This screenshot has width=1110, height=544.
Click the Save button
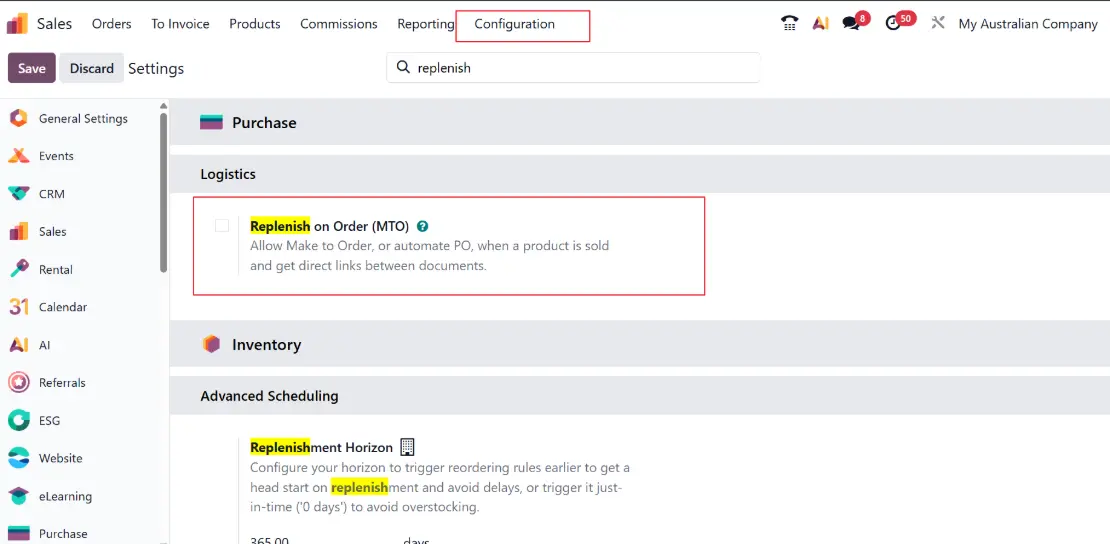[32, 68]
